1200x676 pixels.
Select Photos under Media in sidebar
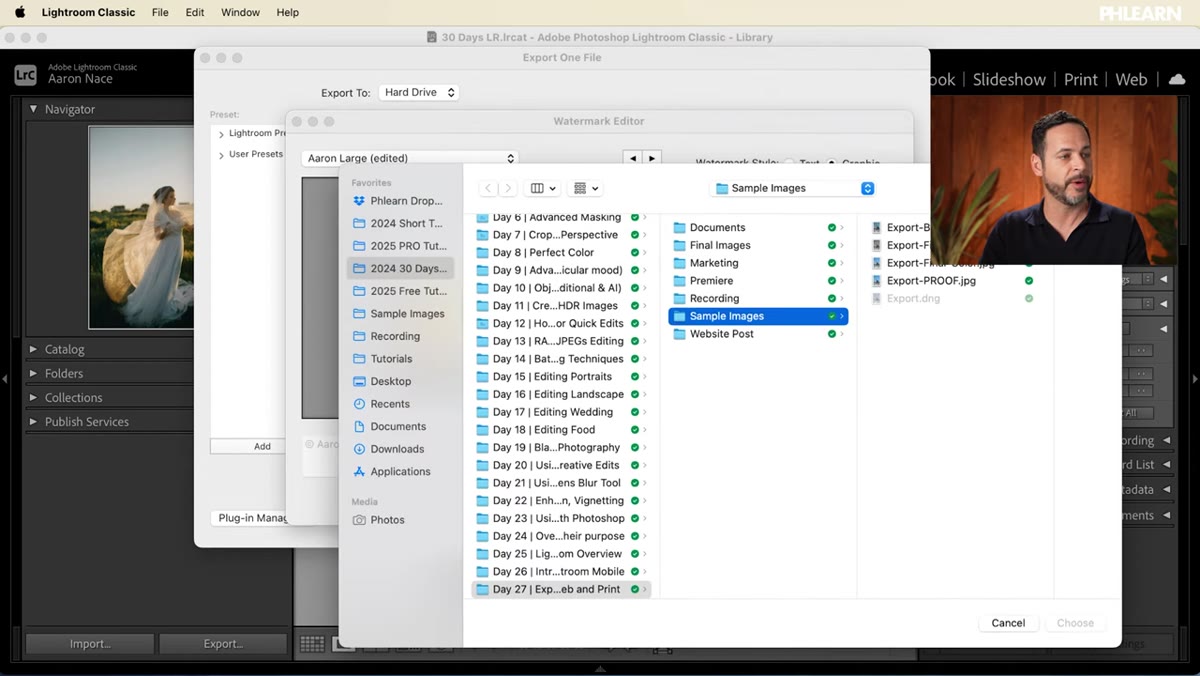point(398,520)
